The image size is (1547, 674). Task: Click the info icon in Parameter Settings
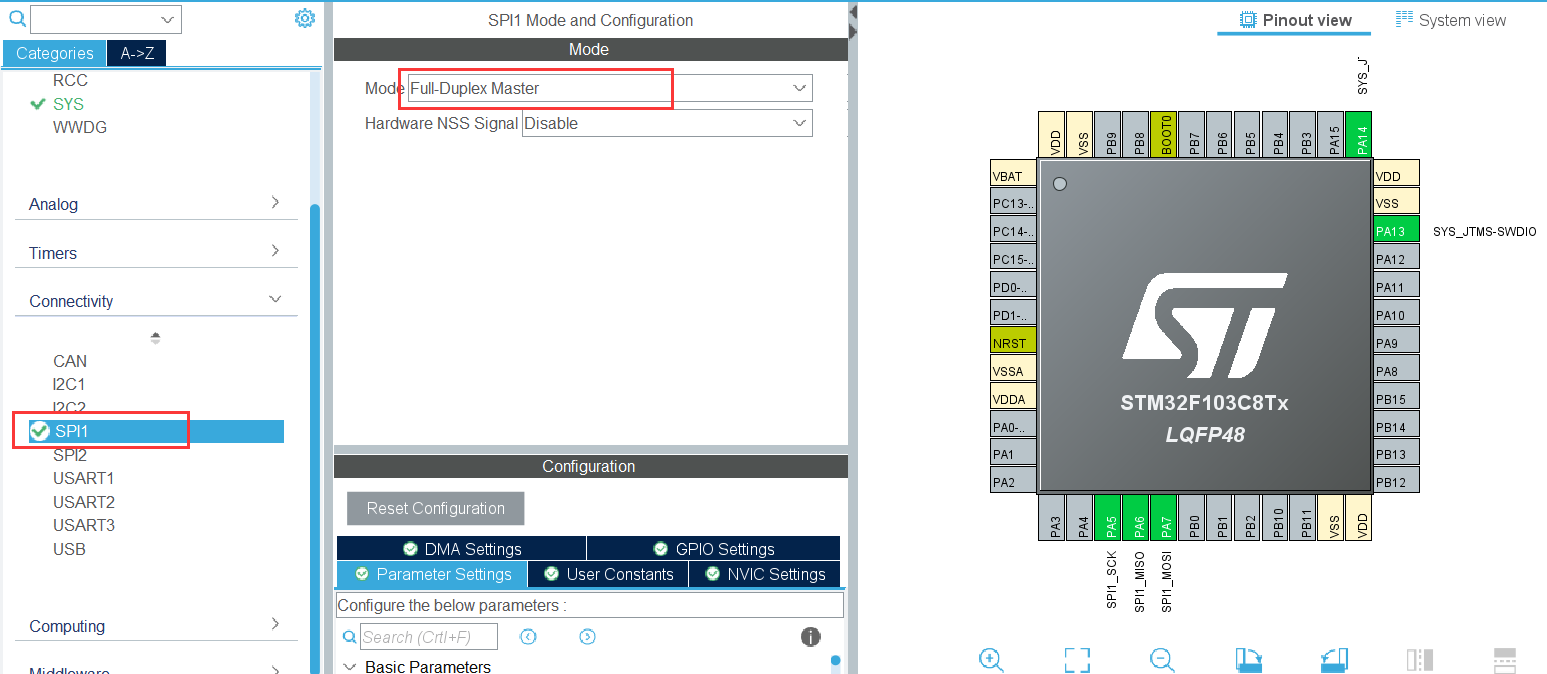click(x=810, y=636)
